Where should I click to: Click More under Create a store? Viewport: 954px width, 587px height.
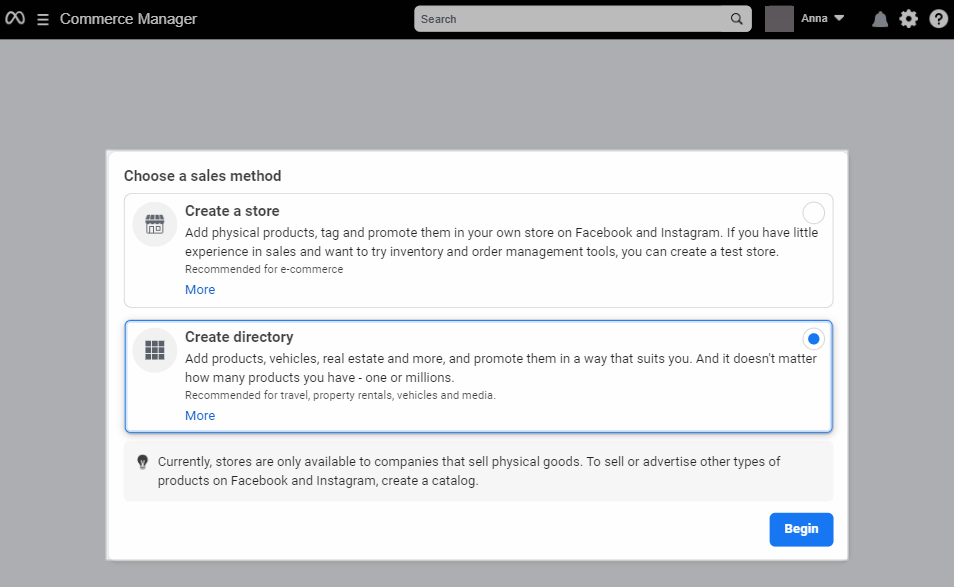tap(200, 290)
